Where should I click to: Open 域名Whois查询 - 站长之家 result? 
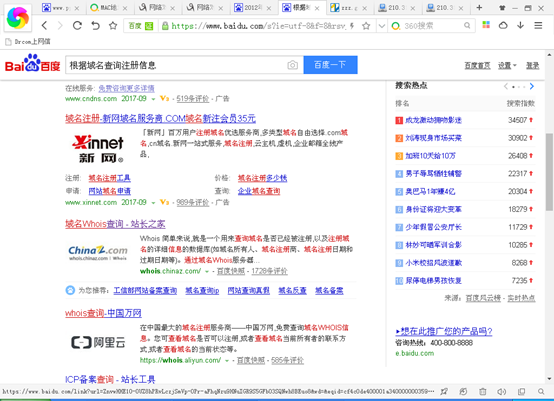115,224
